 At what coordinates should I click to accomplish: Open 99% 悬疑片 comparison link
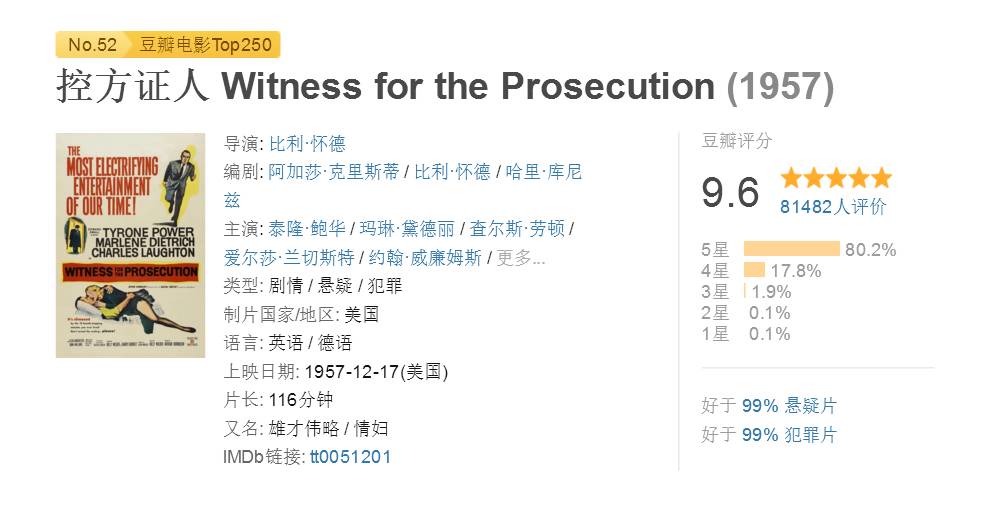pos(789,406)
